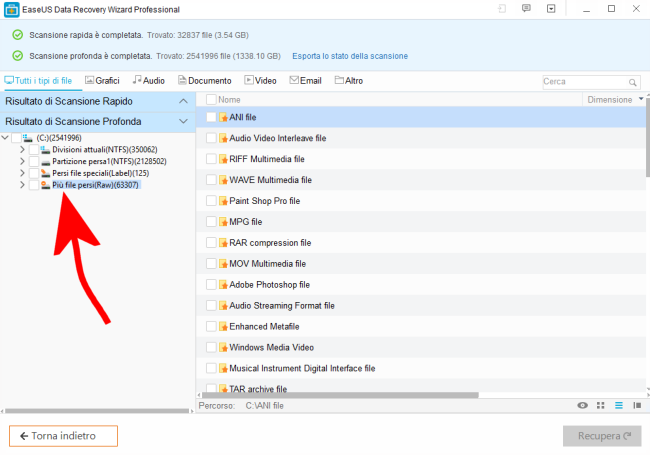Screen dimensions: 650x455
Task: Open the feedback chat icon in title bar
Action: click(x=526, y=9)
